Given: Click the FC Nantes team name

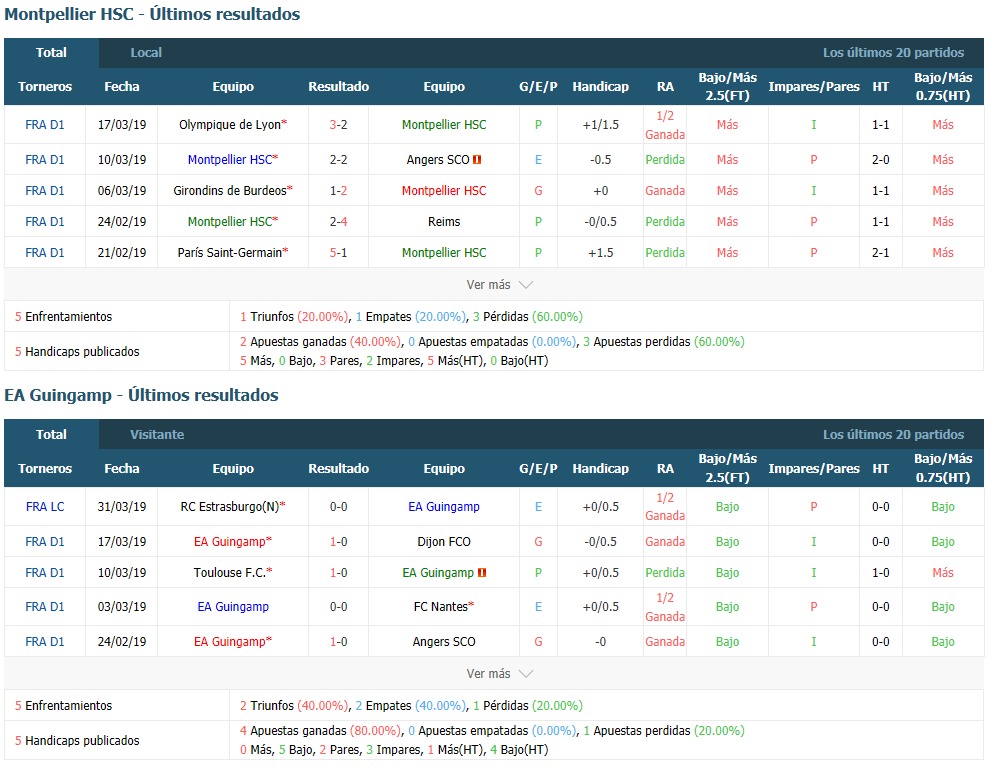Looking at the screenshot, I should 441,607.
